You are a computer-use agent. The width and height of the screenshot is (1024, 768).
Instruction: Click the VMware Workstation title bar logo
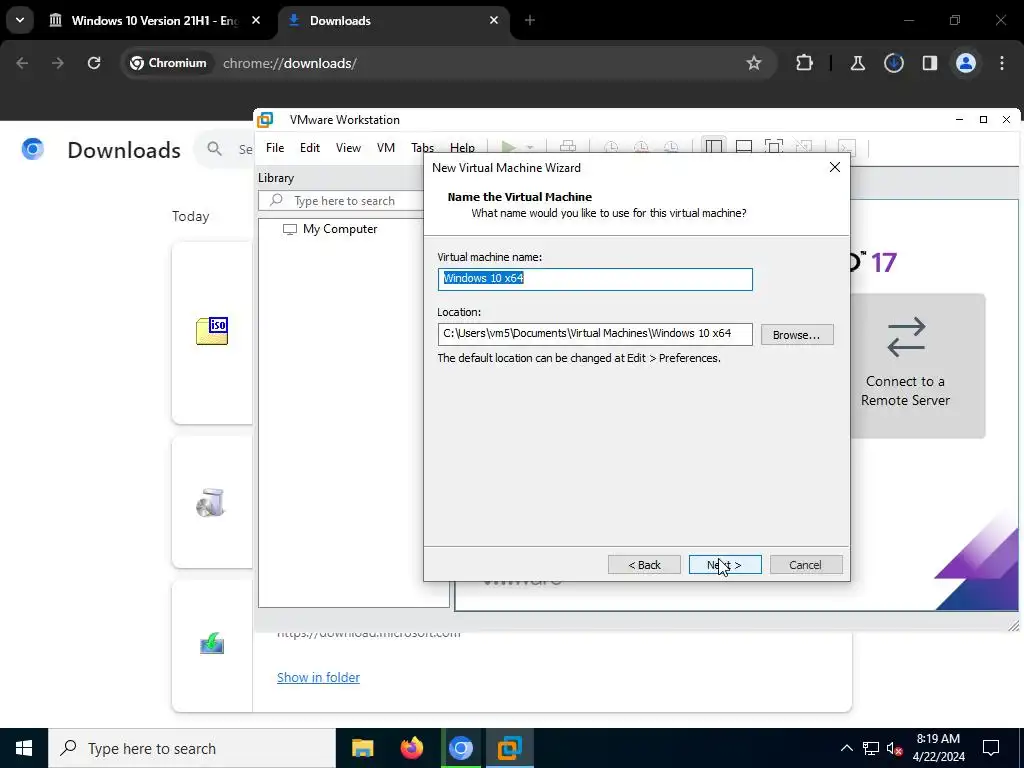click(x=265, y=120)
